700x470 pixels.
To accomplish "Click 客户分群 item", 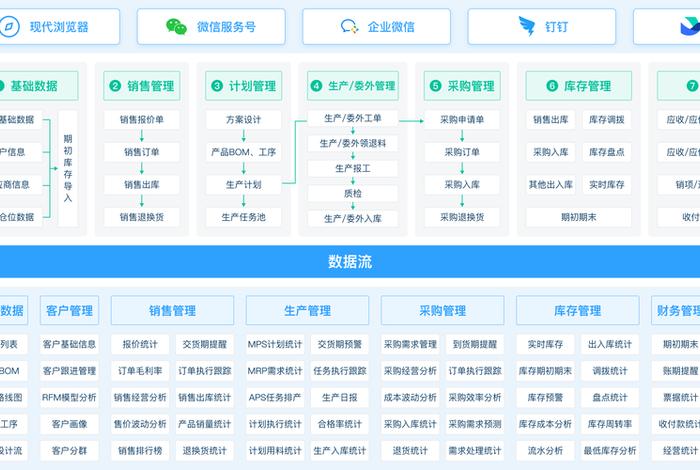I will coord(69,451).
